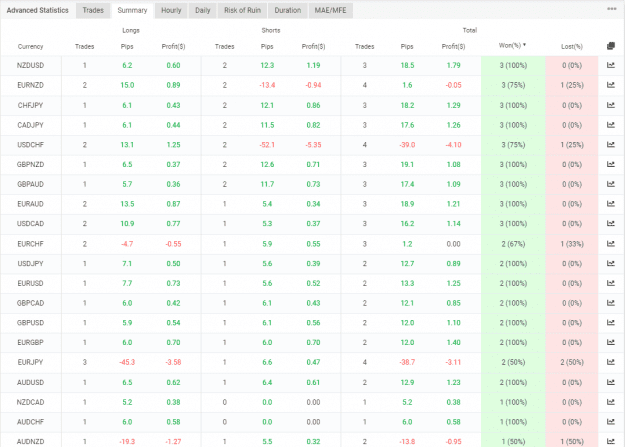Open the chart icon for EURNZD row
This screenshot has height=447, width=625.
click(611, 85)
